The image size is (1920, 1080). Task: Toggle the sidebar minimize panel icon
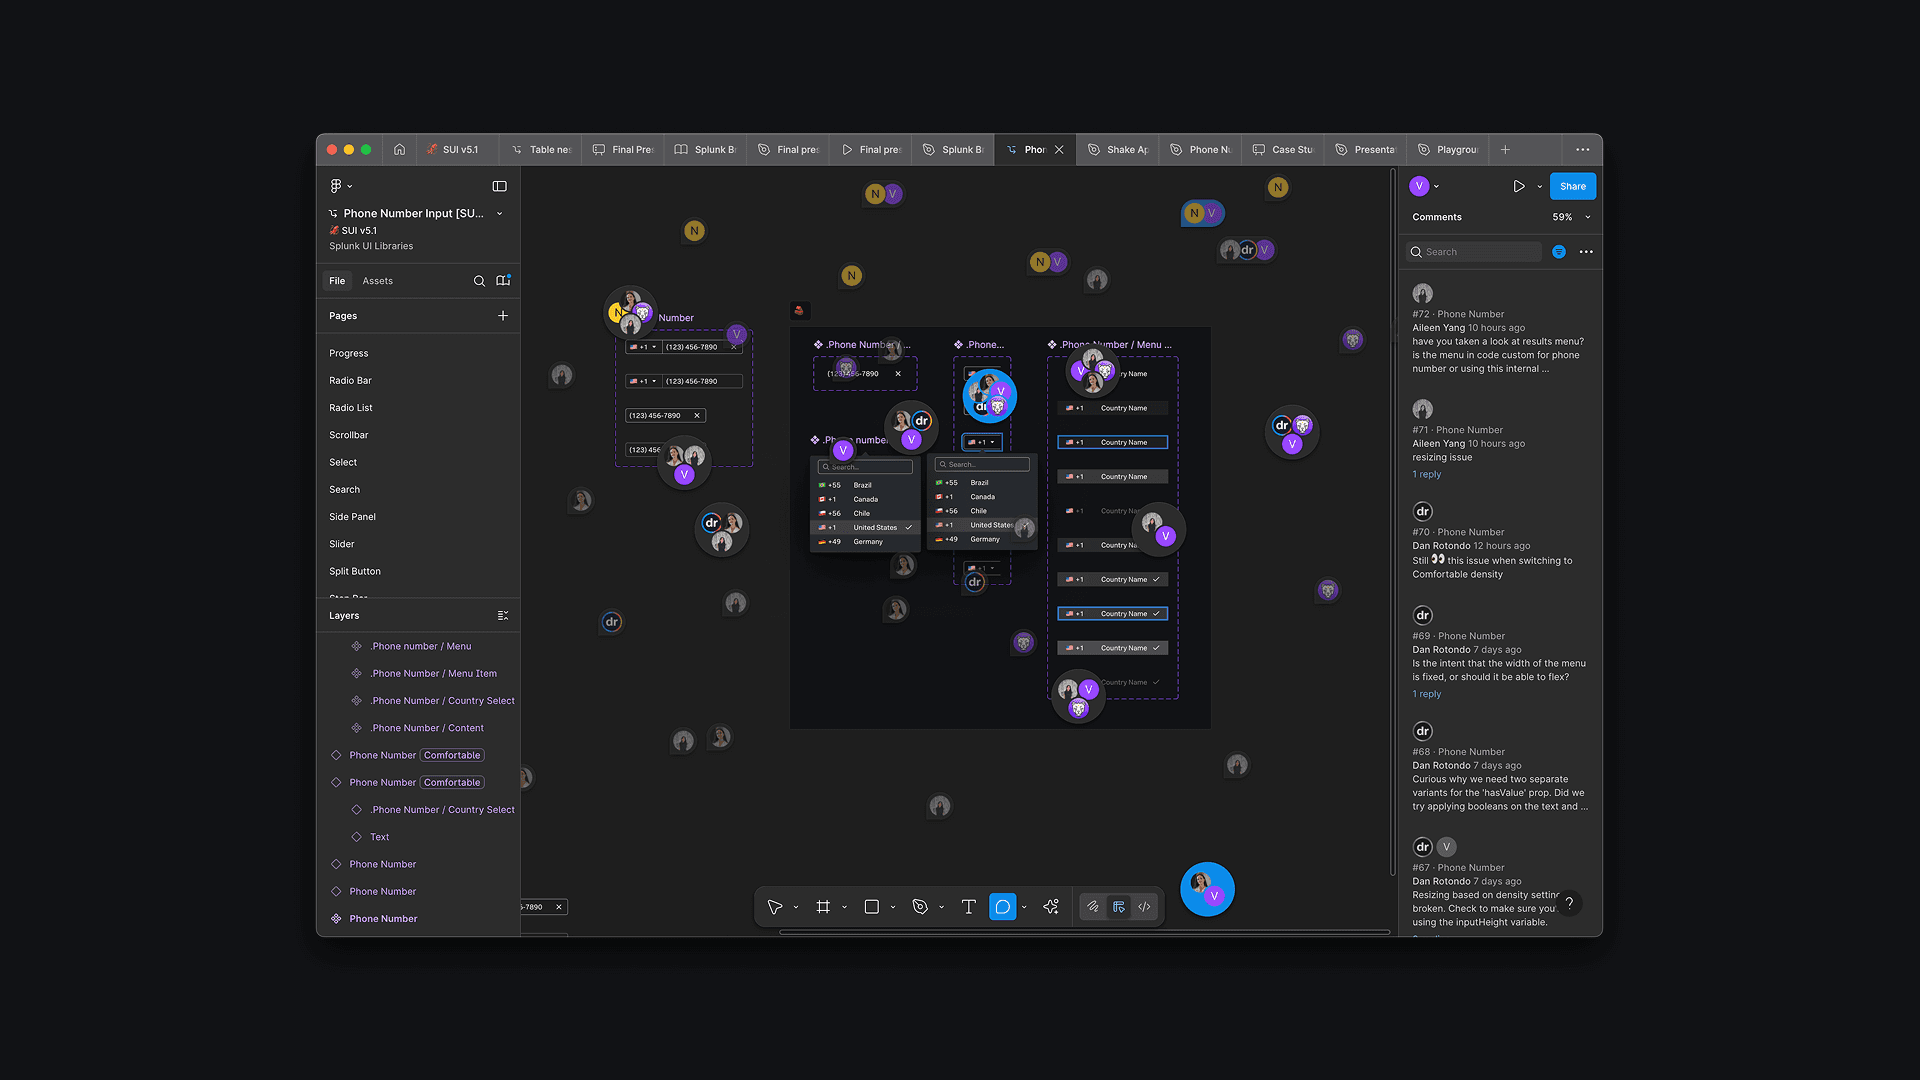click(x=499, y=186)
